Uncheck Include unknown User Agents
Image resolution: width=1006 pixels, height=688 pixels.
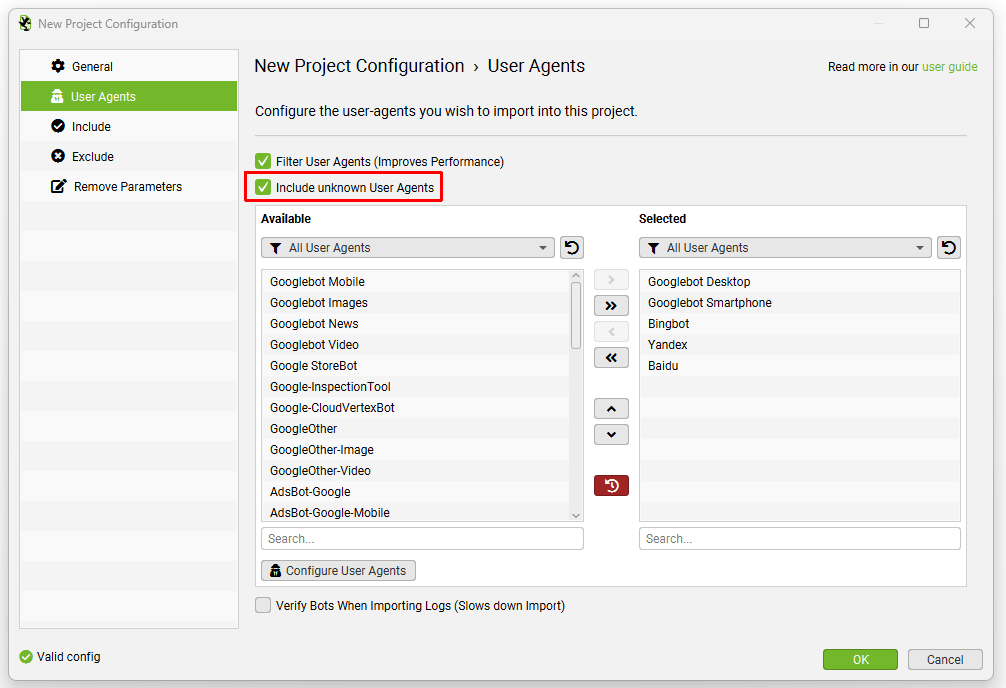[264, 187]
